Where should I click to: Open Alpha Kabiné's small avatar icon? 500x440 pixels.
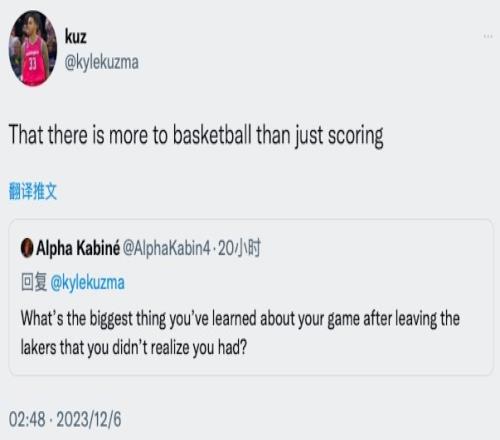coord(27,248)
